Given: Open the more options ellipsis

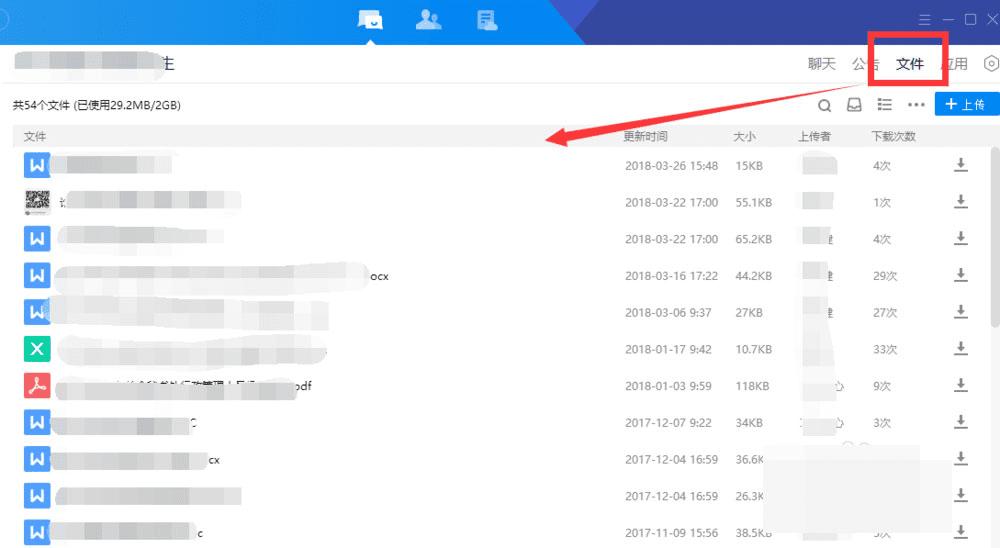Looking at the screenshot, I should (x=916, y=105).
